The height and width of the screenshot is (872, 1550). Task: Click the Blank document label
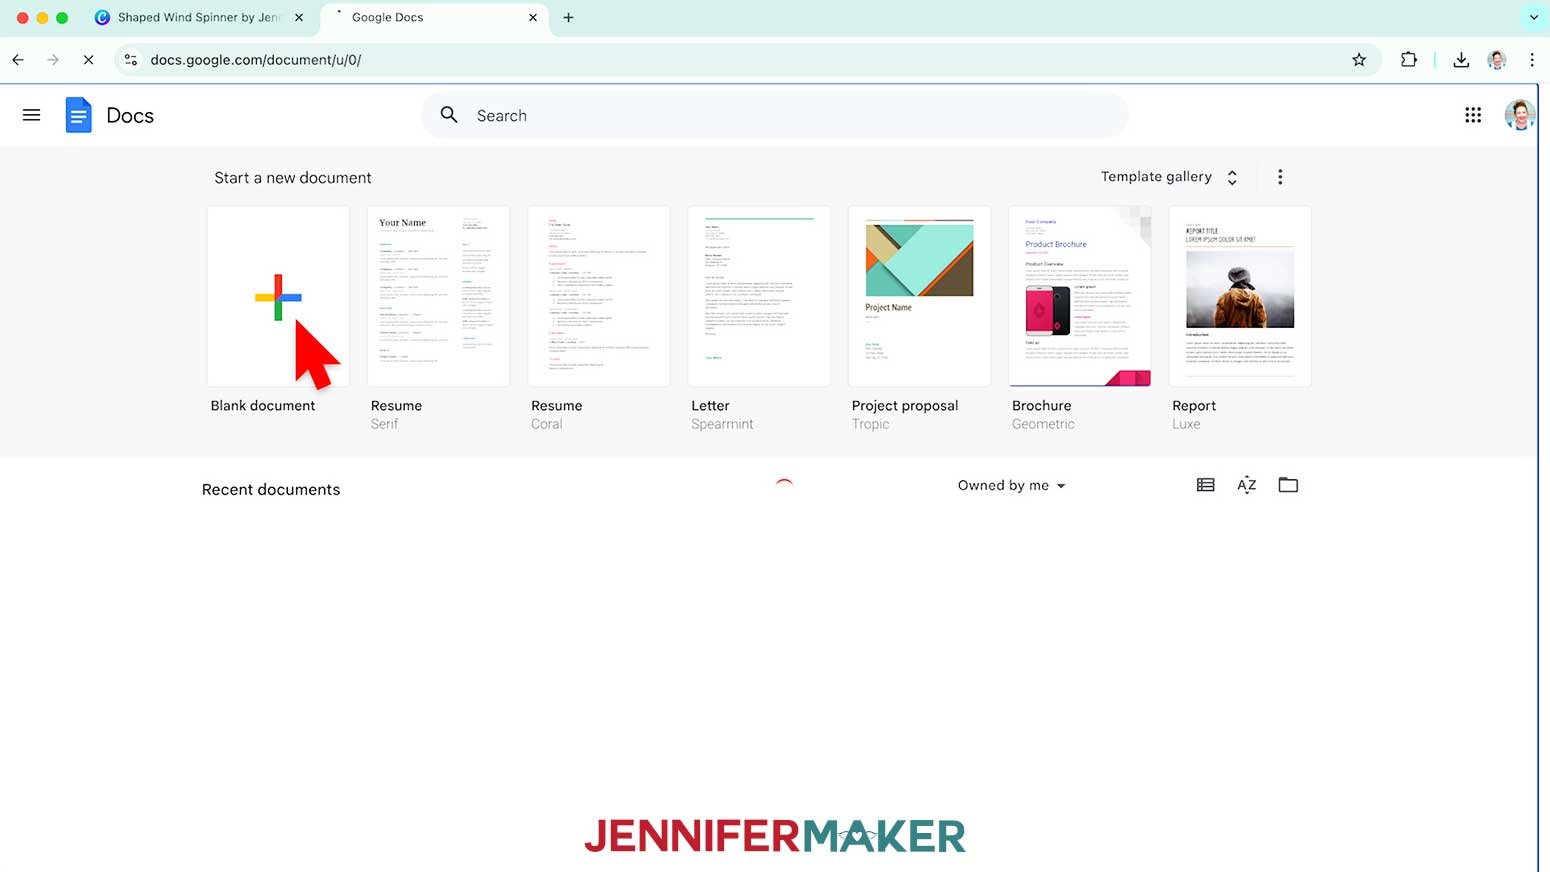pyautogui.click(x=263, y=406)
